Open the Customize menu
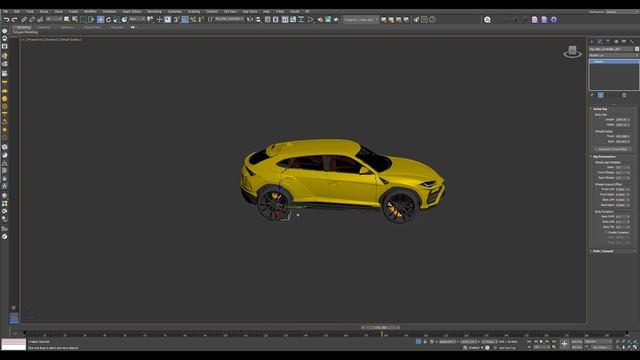The image size is (640, 360). pyautogui.click(x=175, y=11)
